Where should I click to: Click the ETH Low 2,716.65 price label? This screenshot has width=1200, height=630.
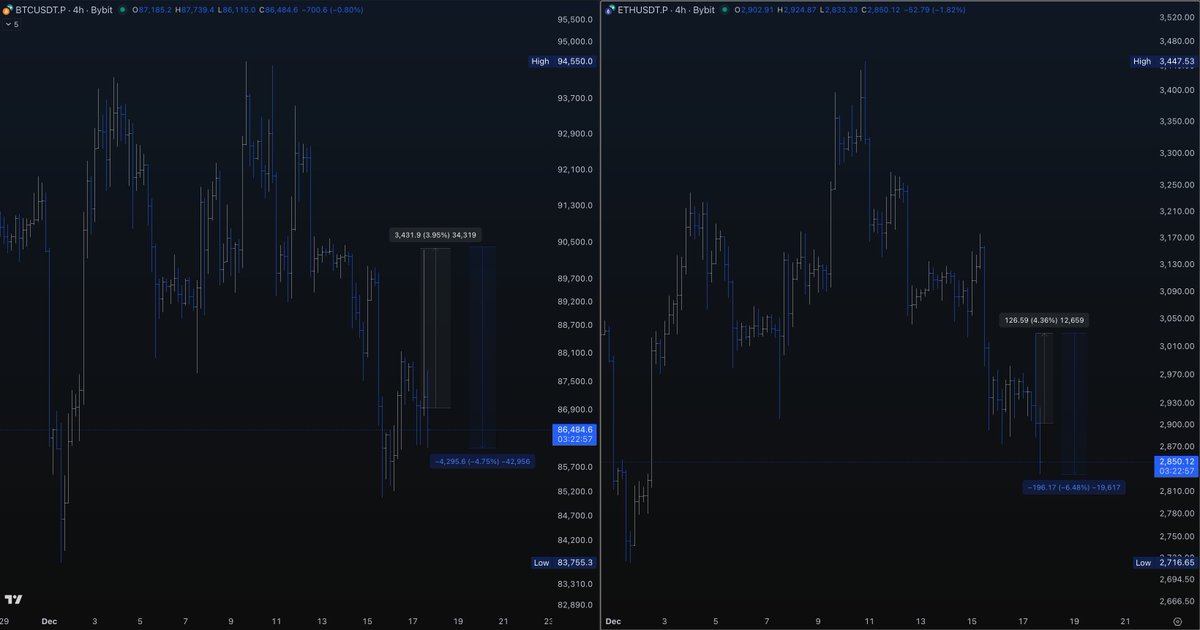(x=1163, y=563)
